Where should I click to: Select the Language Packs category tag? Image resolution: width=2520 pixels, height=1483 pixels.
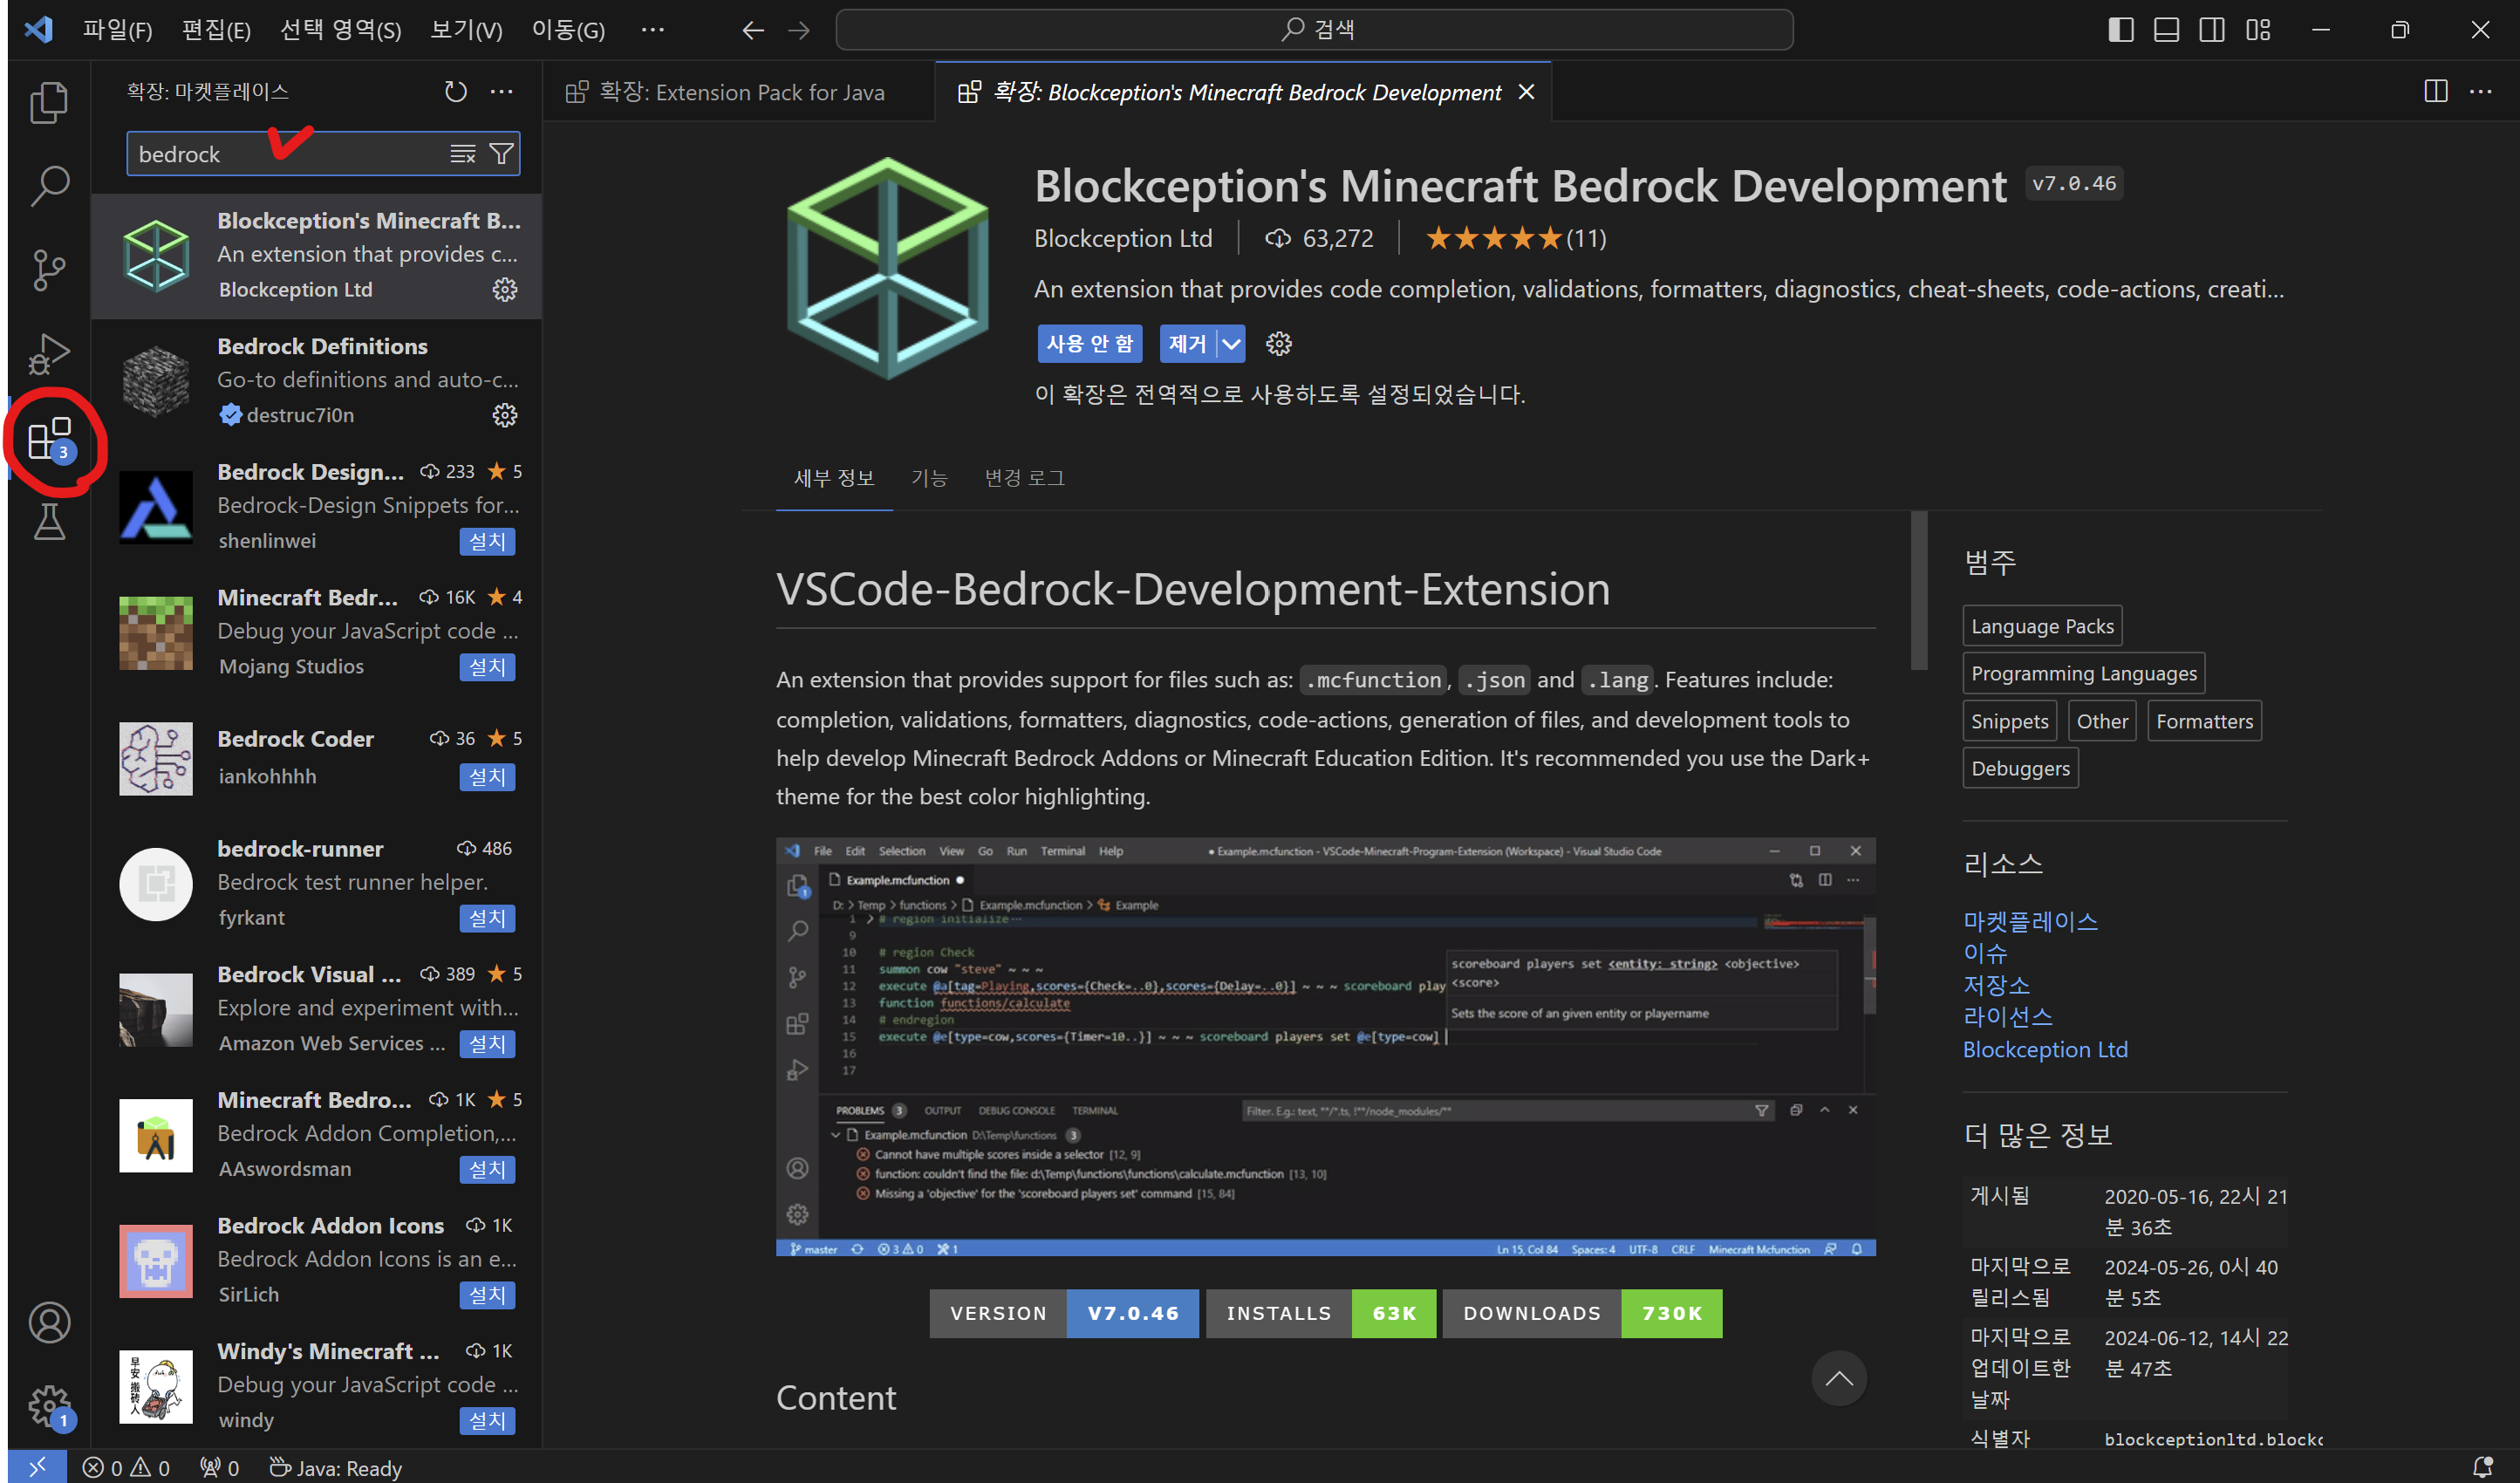coord(2042,627)
